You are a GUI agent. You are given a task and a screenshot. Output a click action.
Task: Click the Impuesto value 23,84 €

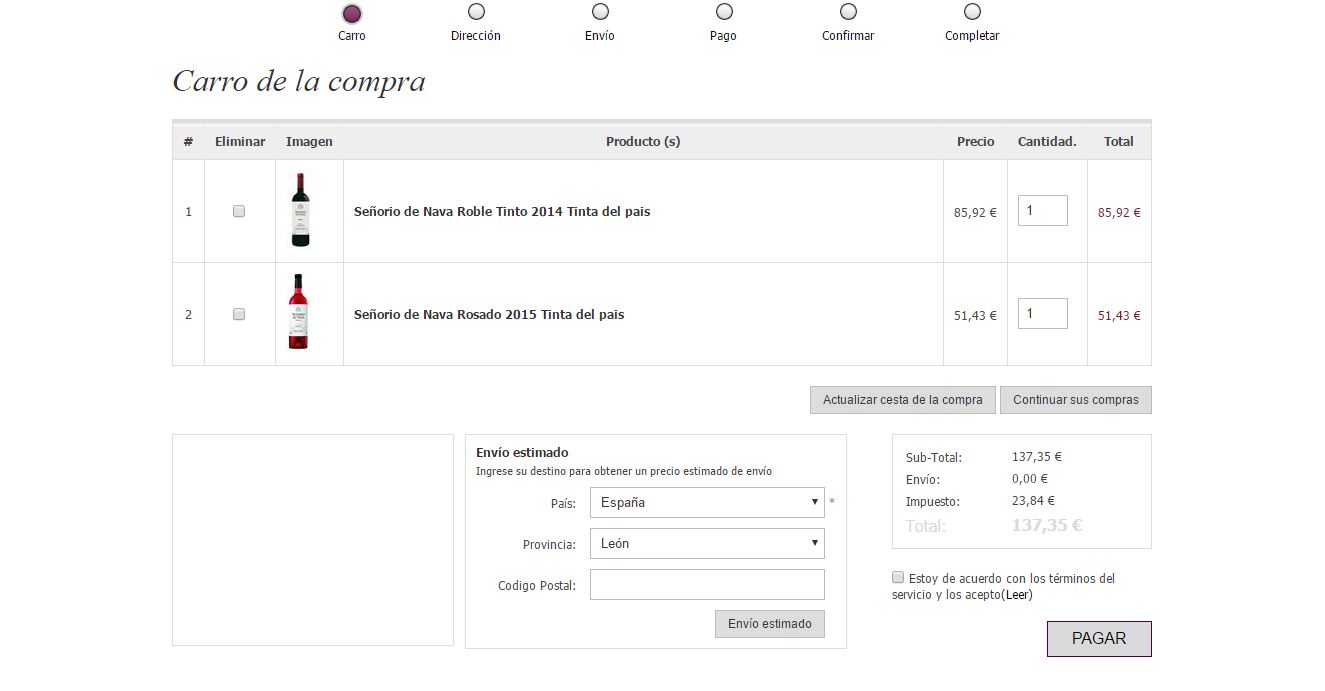(x=1033, y=501)
